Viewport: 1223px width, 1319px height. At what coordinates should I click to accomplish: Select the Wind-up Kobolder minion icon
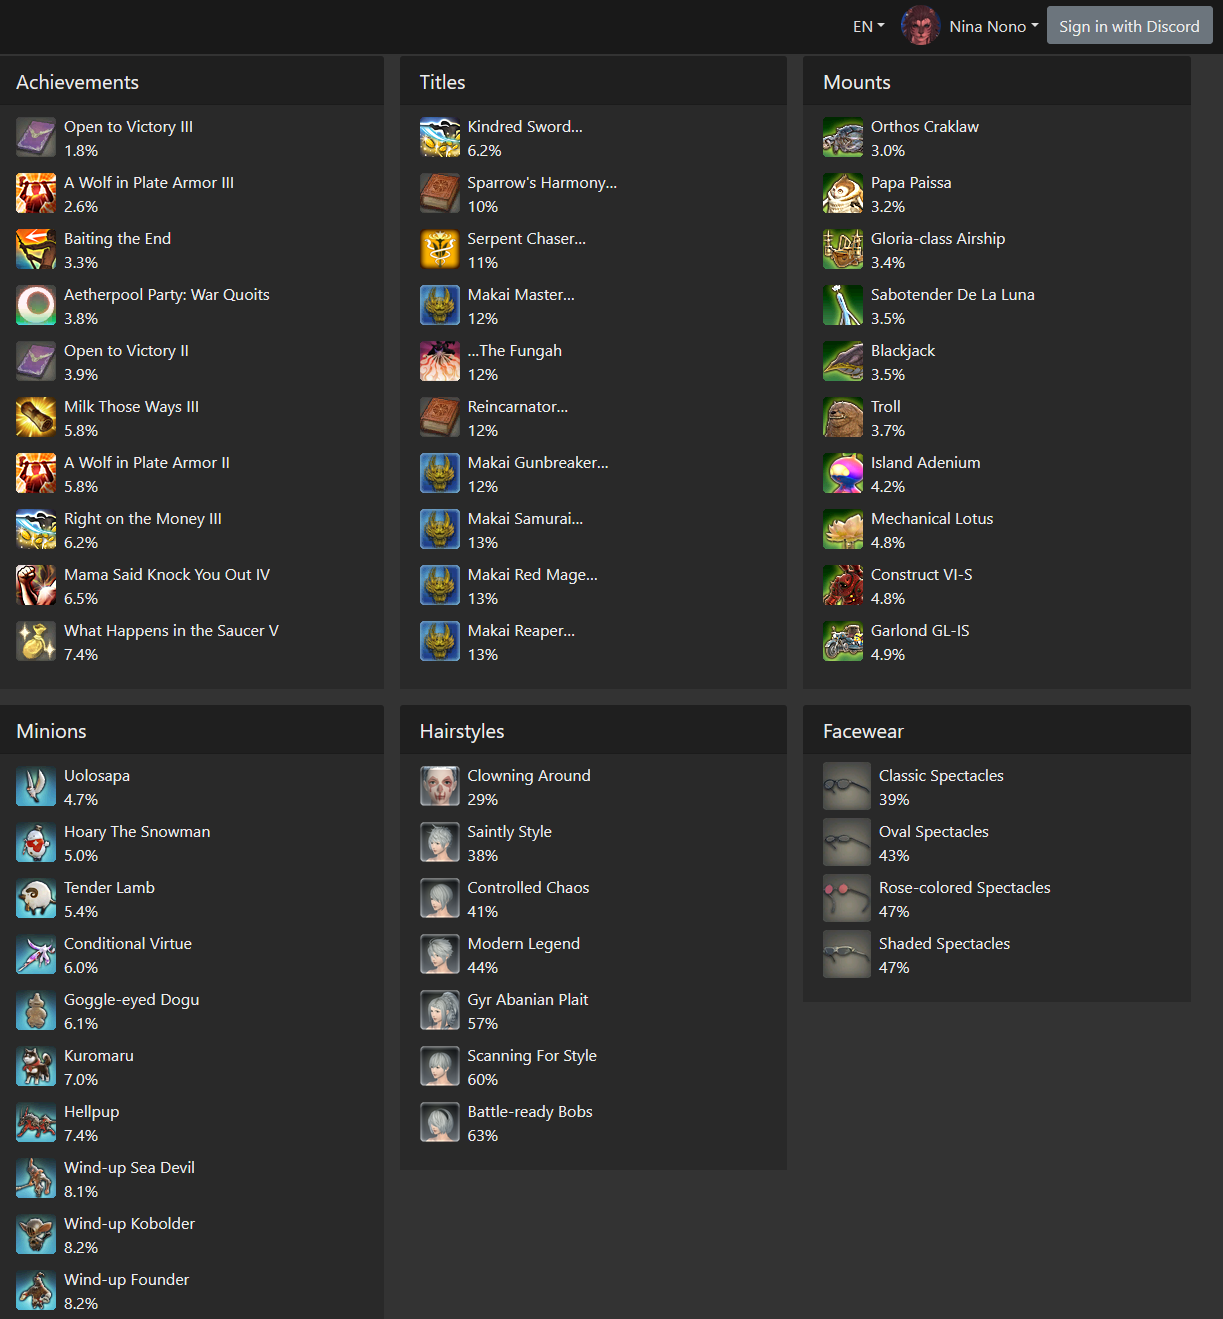coord(36,1235)
